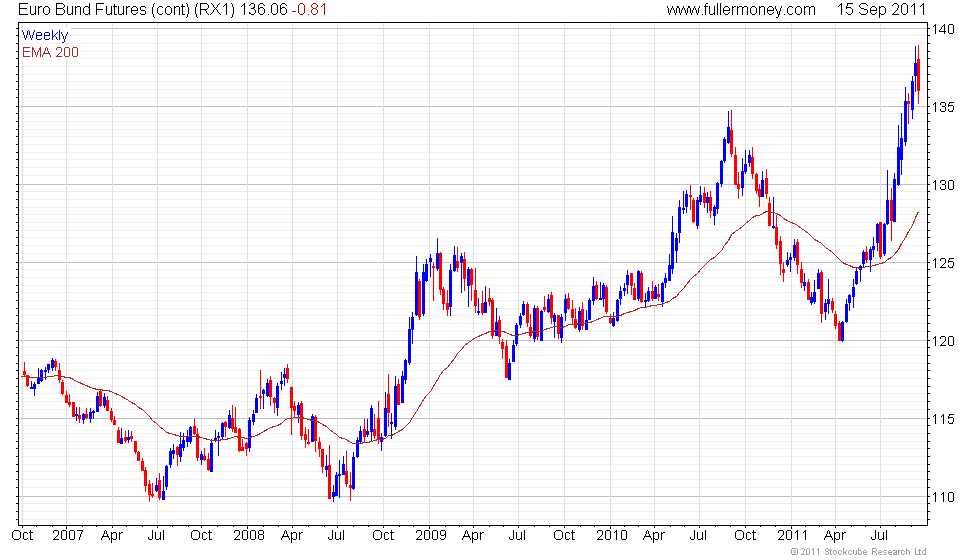Click the 125 price axis label

(x=943, y=264)
